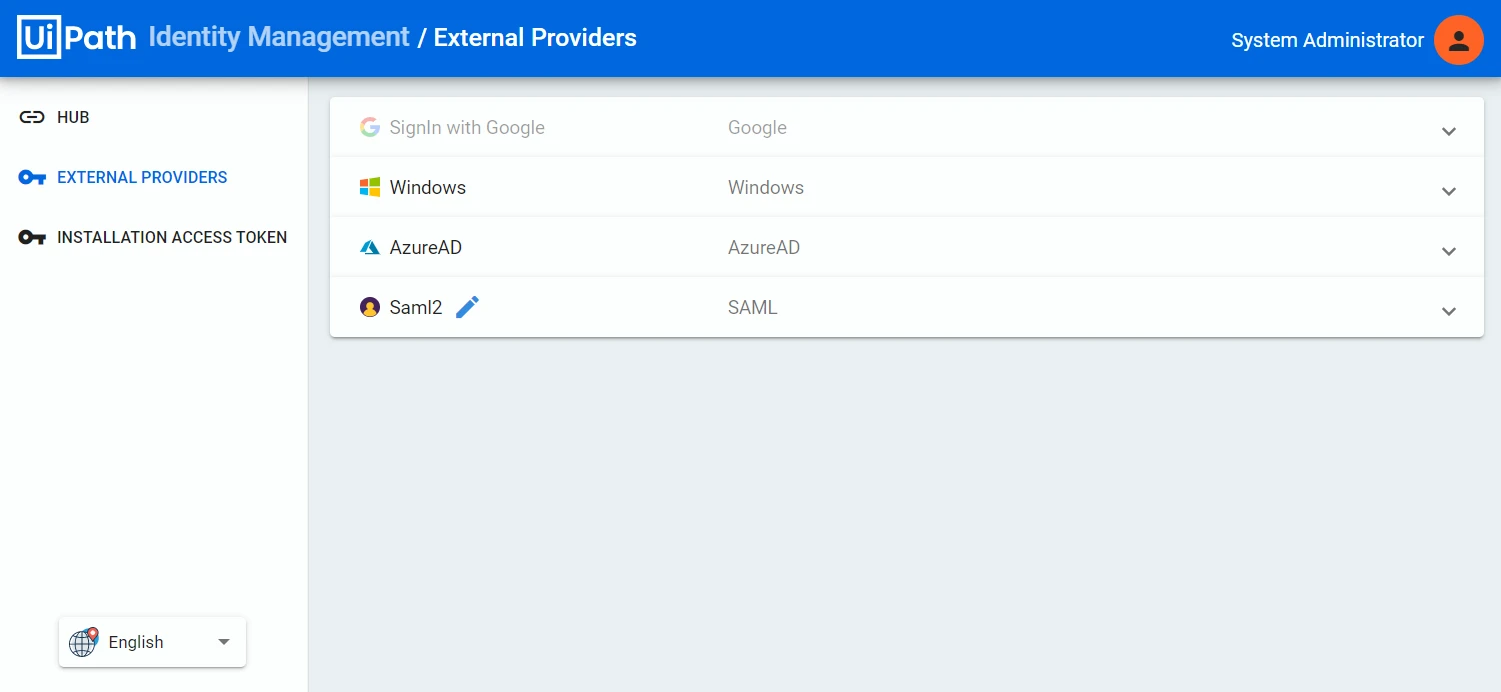The height and width of the screenshot is (692, 1501).
Task: Click the UiPath logo in the header
Action: click(x=76, y=38)
